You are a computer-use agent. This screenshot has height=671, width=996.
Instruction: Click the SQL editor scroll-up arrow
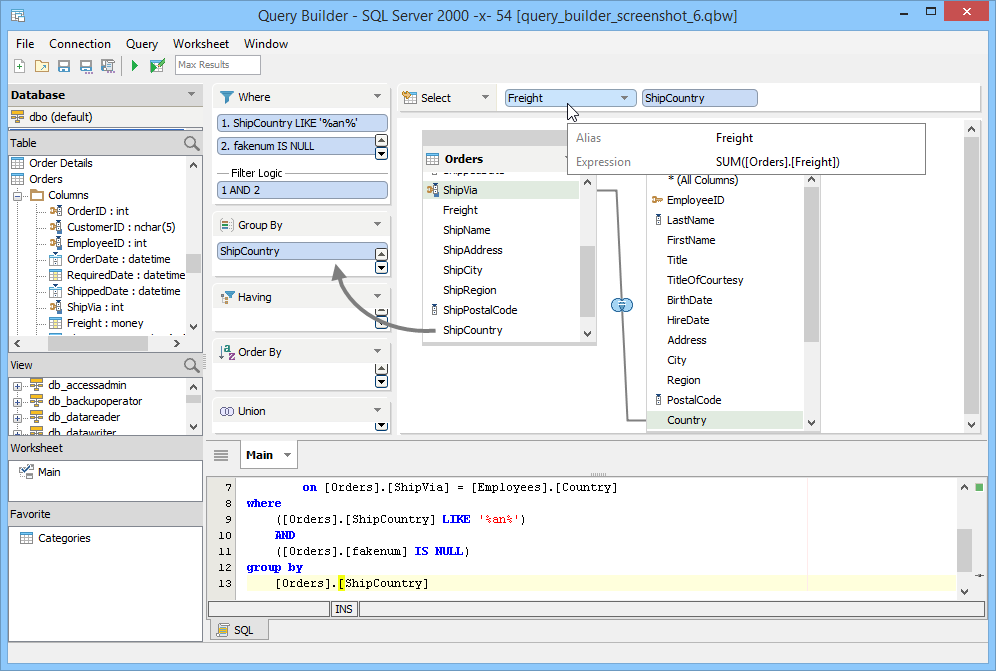coord(964,487)
